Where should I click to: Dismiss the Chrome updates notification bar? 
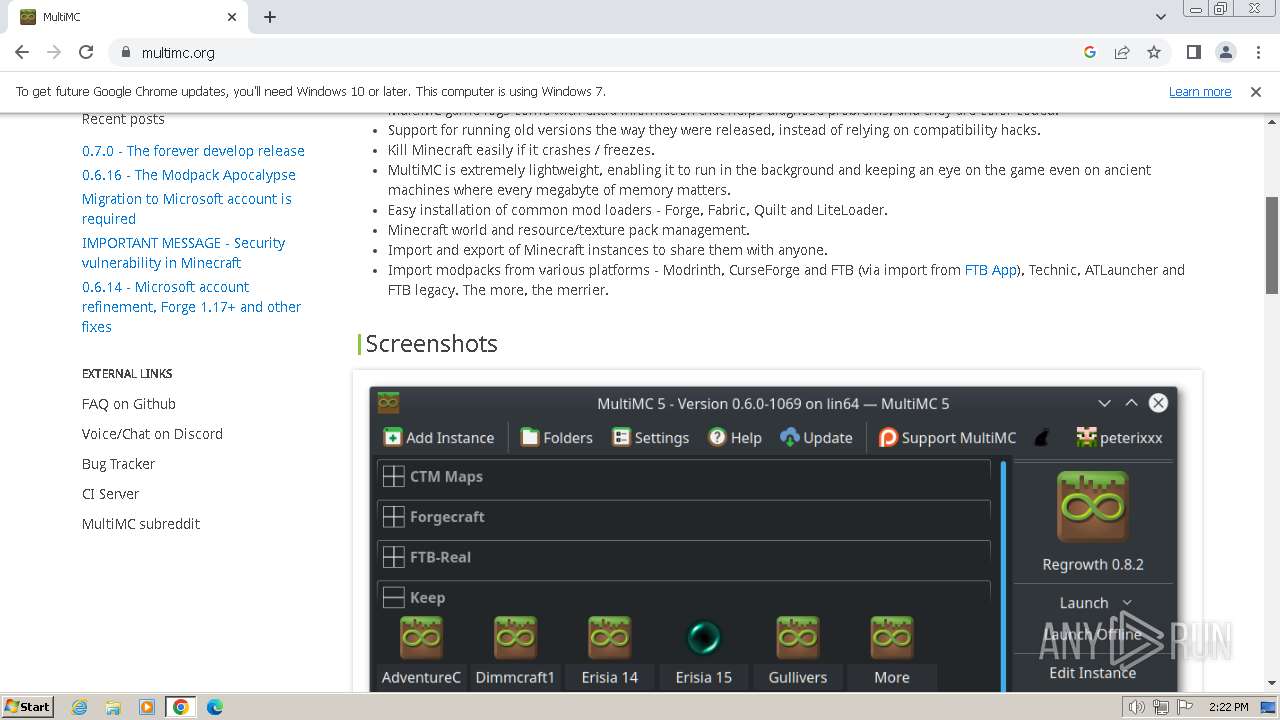[x=1256, y=91]
